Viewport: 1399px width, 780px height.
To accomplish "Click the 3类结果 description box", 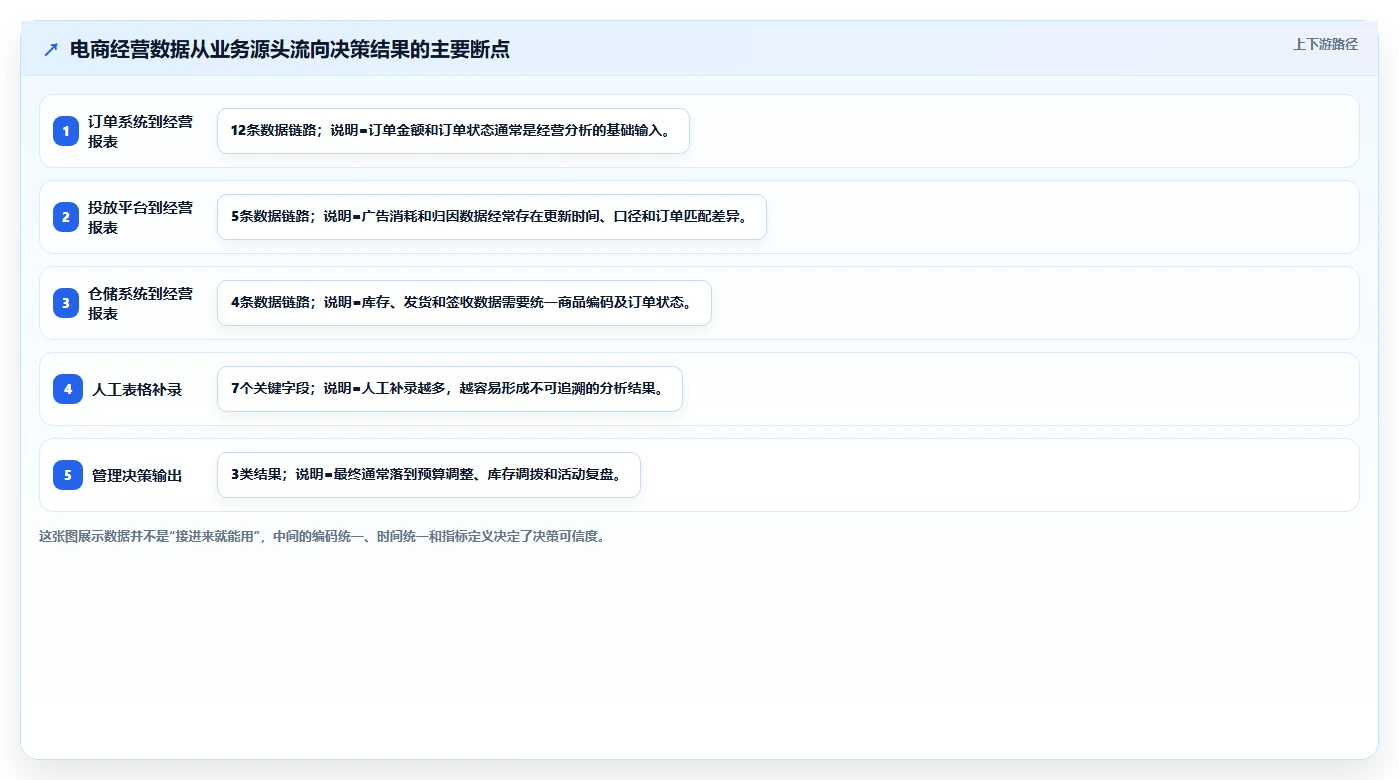I will click(x=428, y=475).
